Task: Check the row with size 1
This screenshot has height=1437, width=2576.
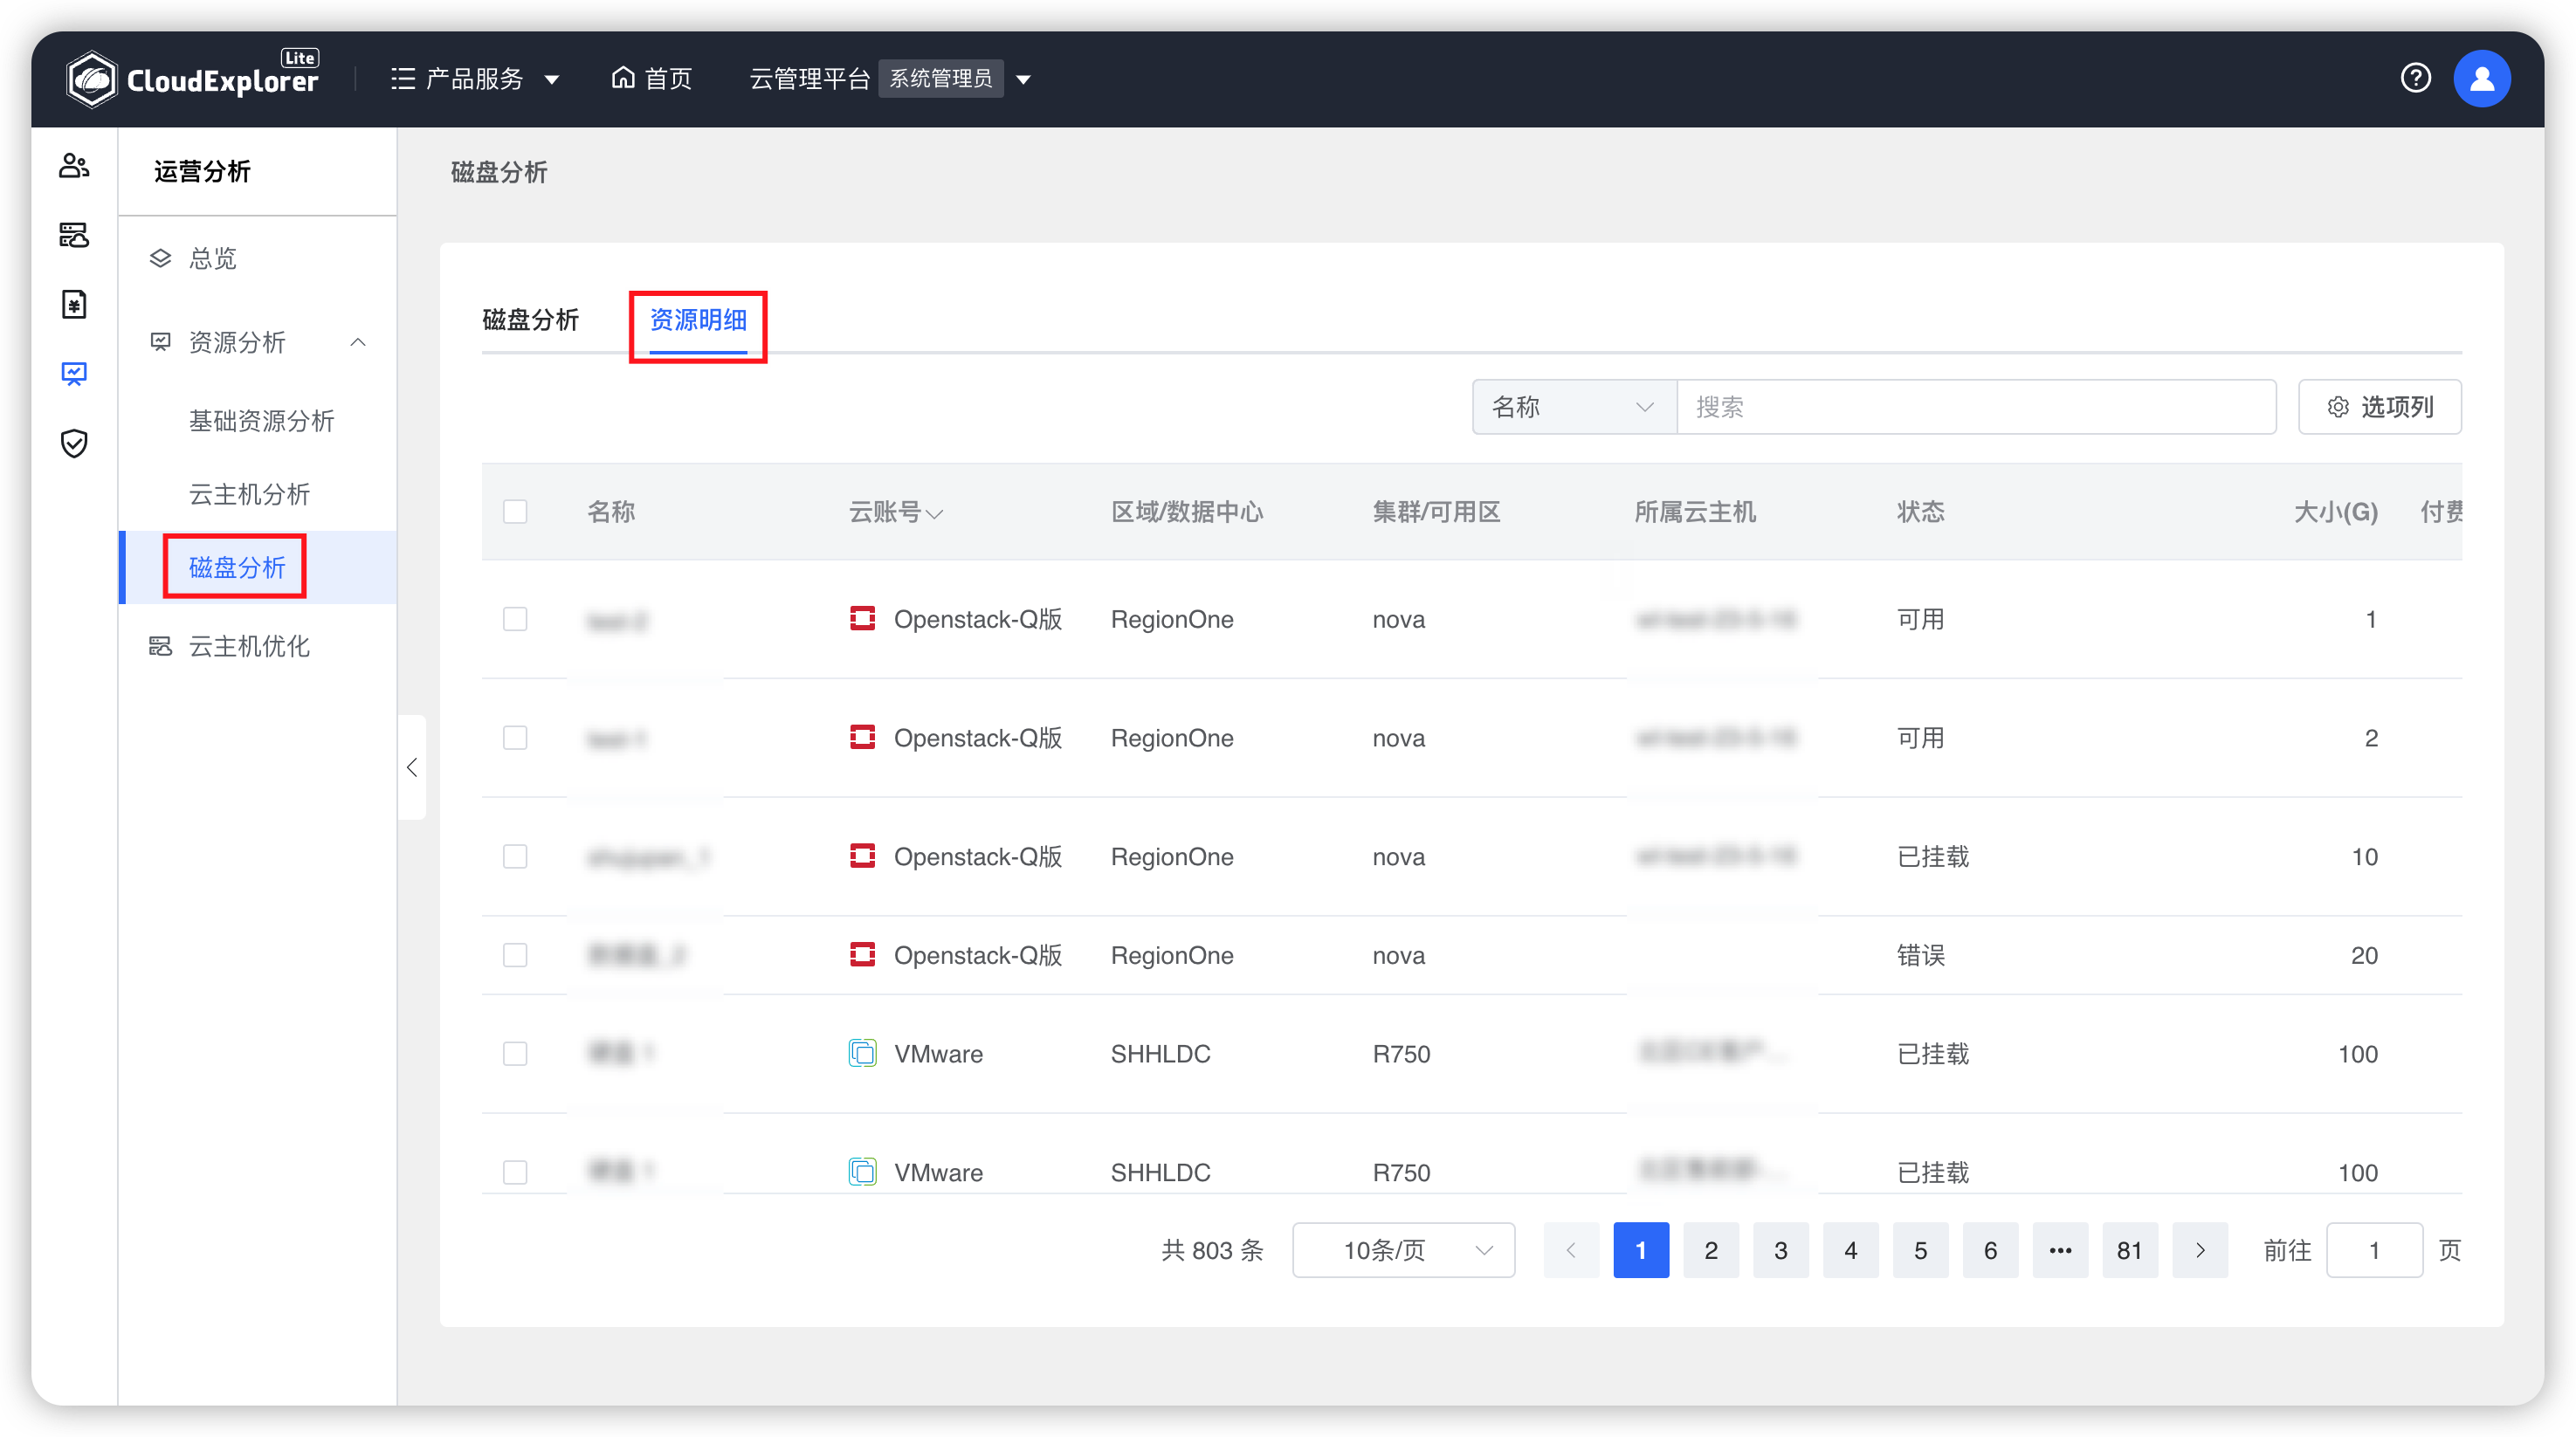Action: pos(515,619)
